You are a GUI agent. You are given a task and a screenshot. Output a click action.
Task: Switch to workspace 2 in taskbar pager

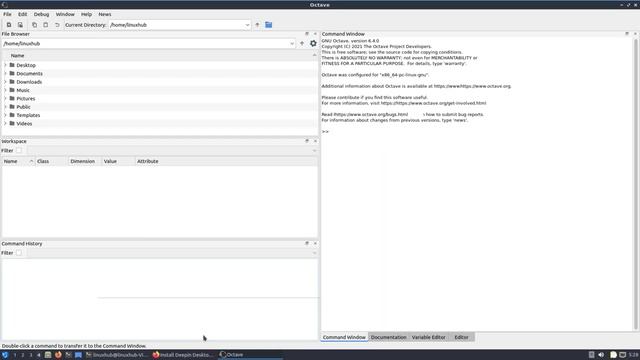22,355
